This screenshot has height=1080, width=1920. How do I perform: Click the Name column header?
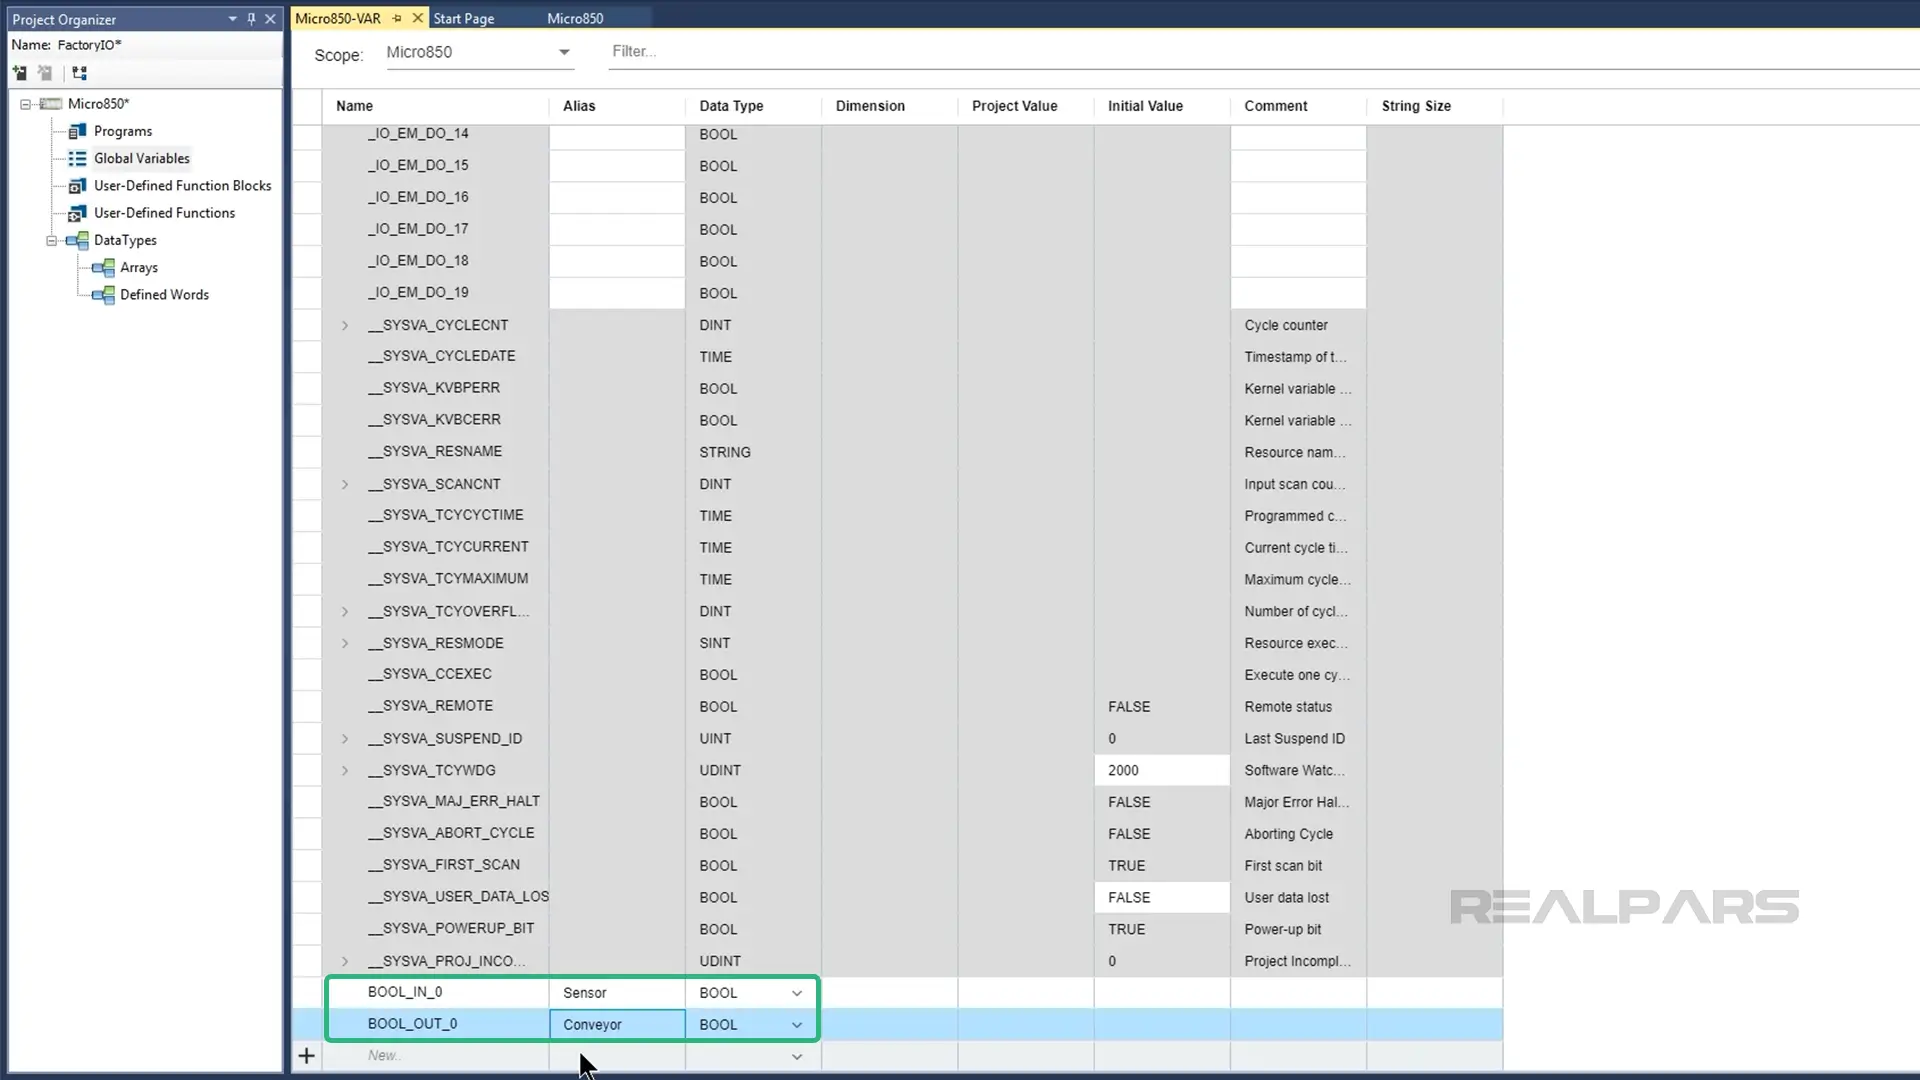pyautogui.click(x=435, y=106)
